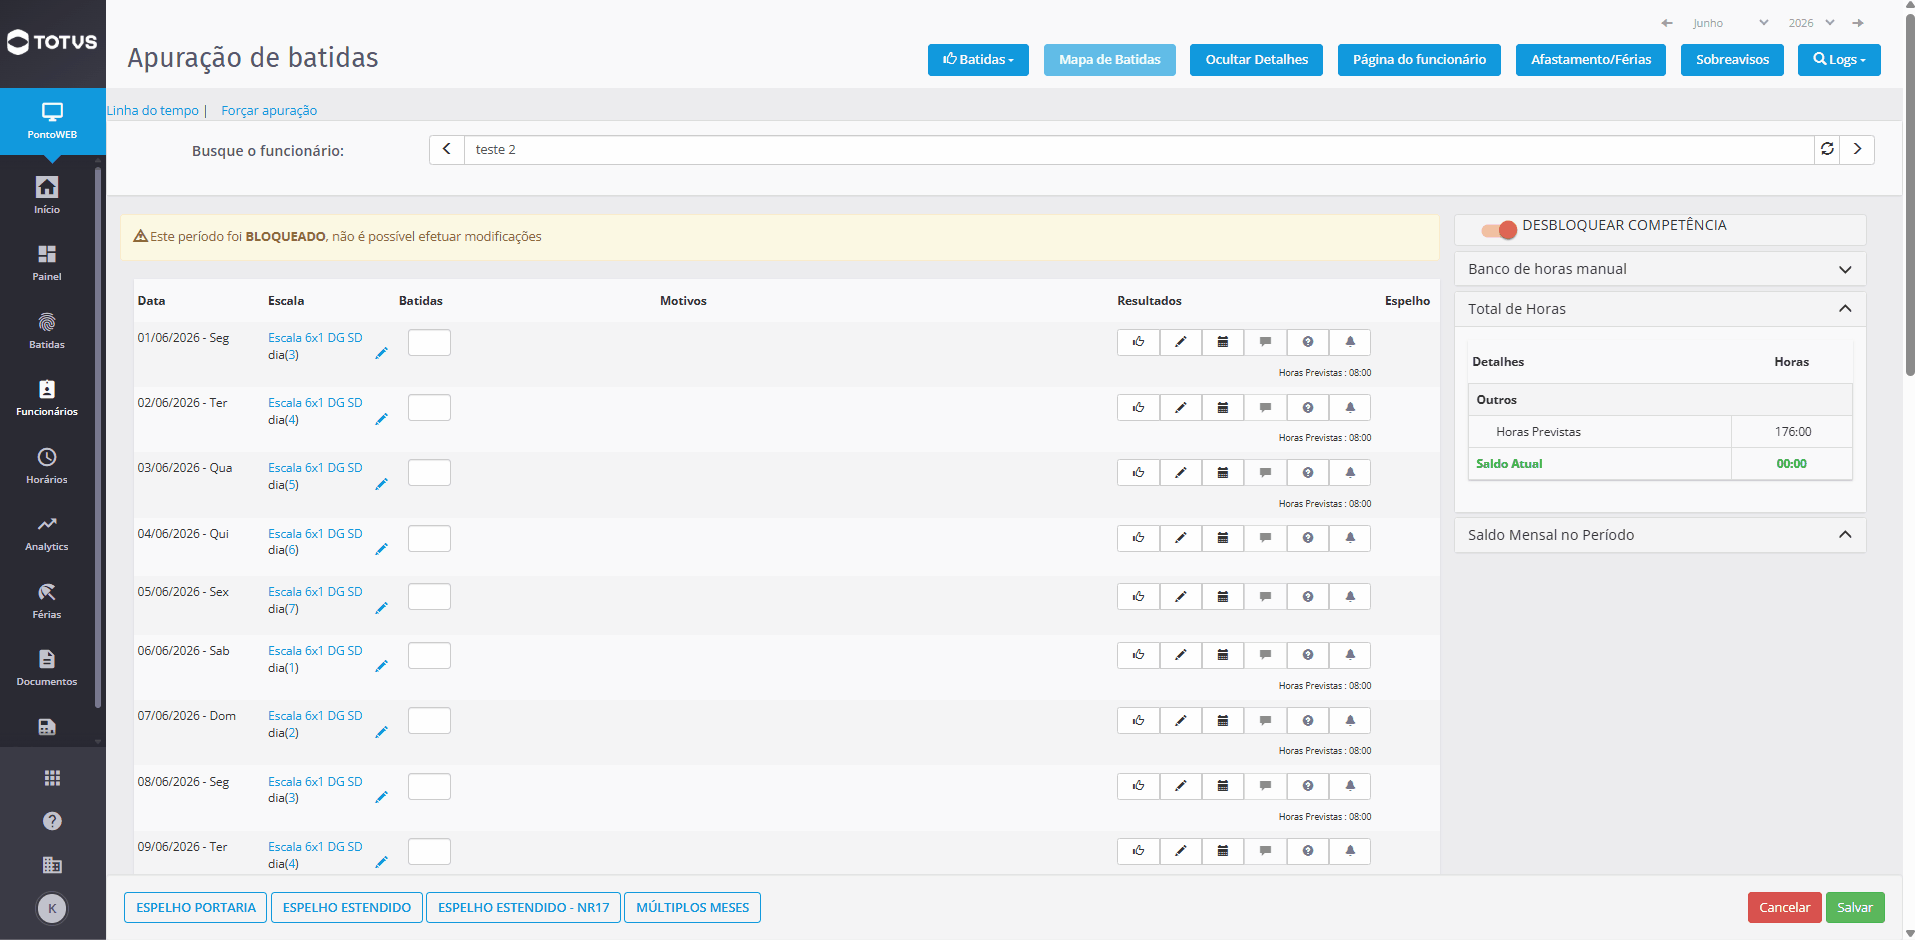Image resolution: width=1915 pixels, height=940 pixels.
Task: Edit the escala for 07/06/2026 with blue pencil
Action: (x=381, y=732)
